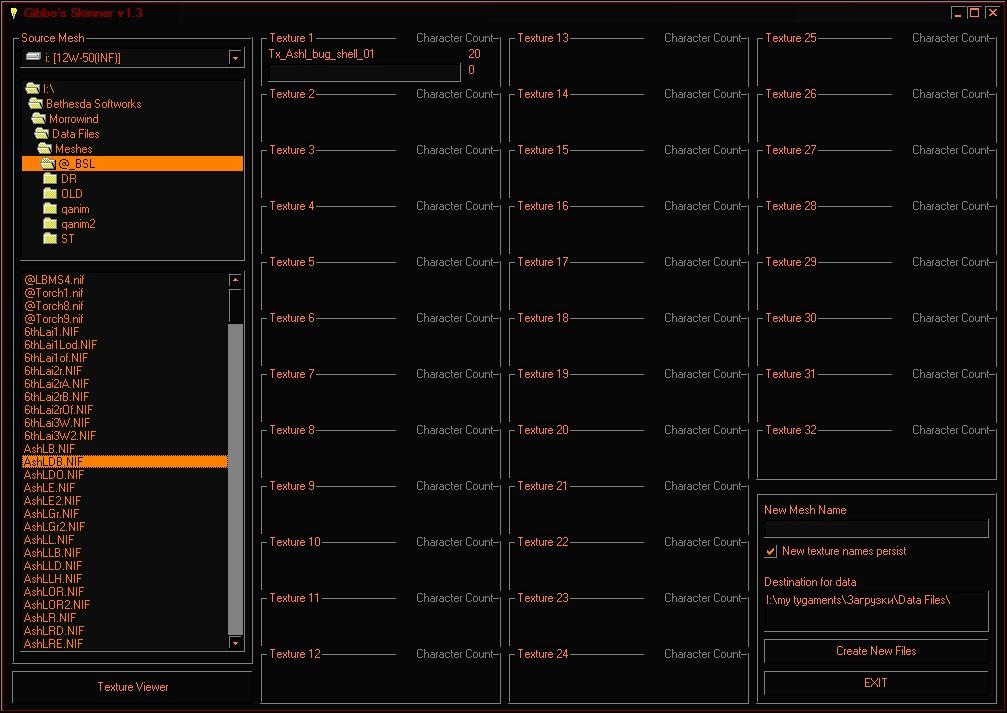
Task: Click the Meshes folder icon
Action: tap(44, 148)
